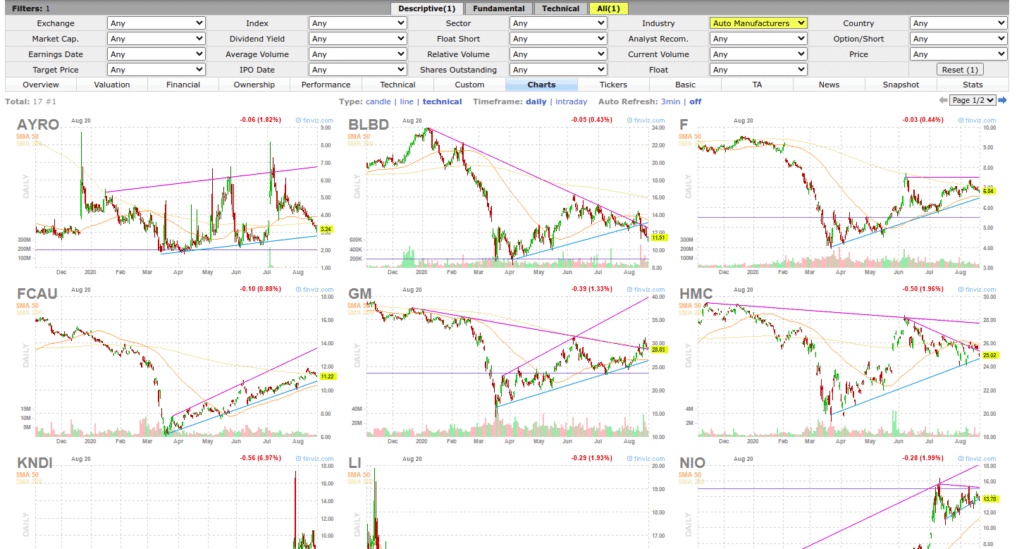Viewport: 1024px width, 549px height.
Task: Open the Financial view tab
Action: [183, 85]
